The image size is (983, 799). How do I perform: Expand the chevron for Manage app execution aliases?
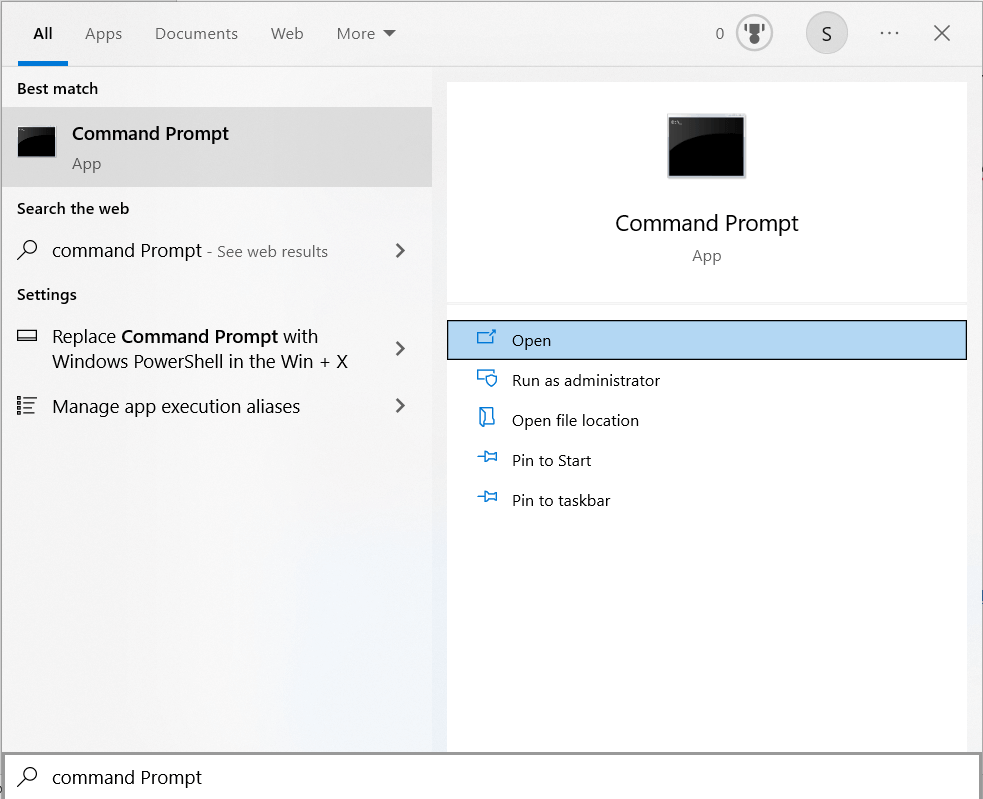(401, 406)
